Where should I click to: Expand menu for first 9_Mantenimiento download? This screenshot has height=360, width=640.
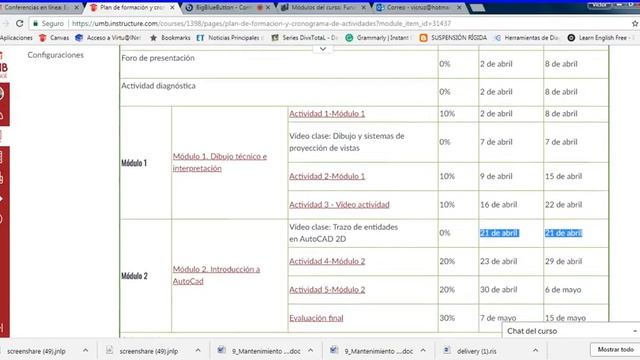click(311, 351)
